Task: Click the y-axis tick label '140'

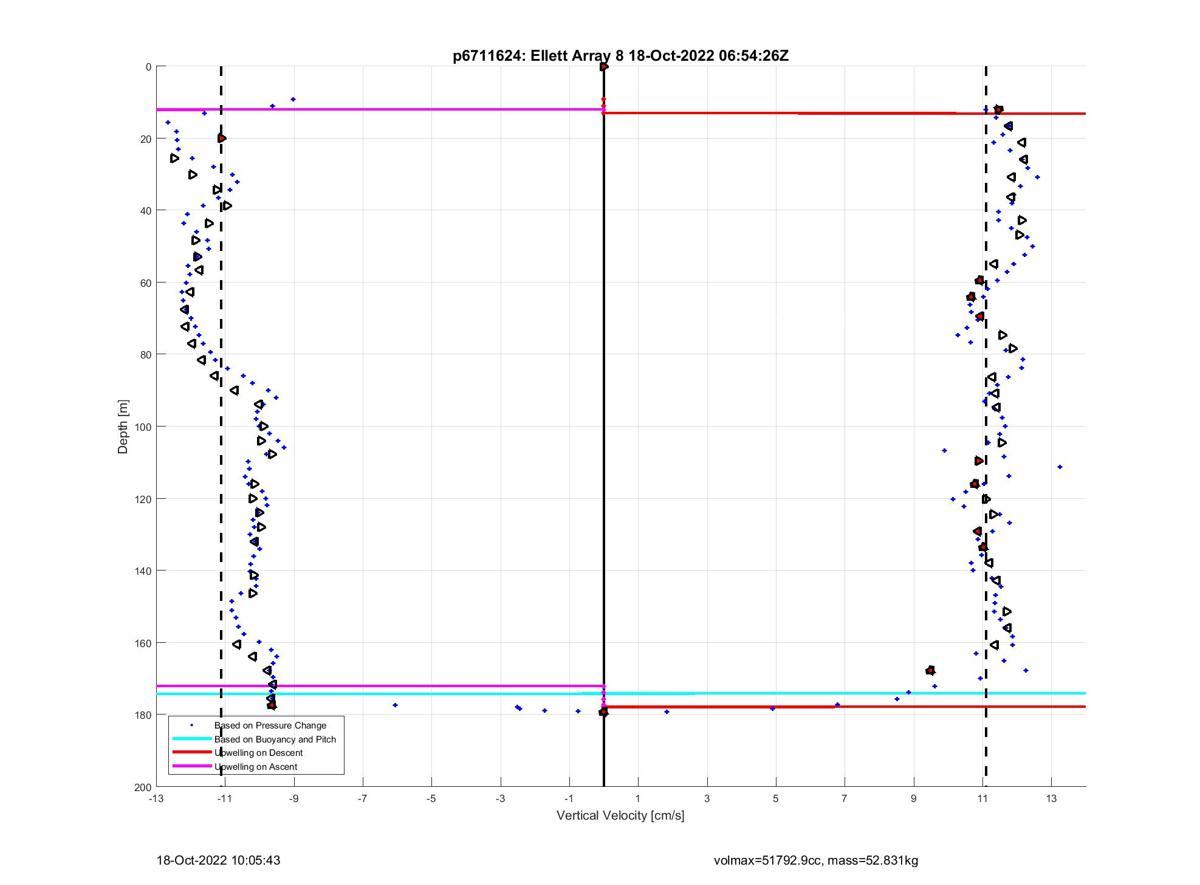Action: coord(143,571)
